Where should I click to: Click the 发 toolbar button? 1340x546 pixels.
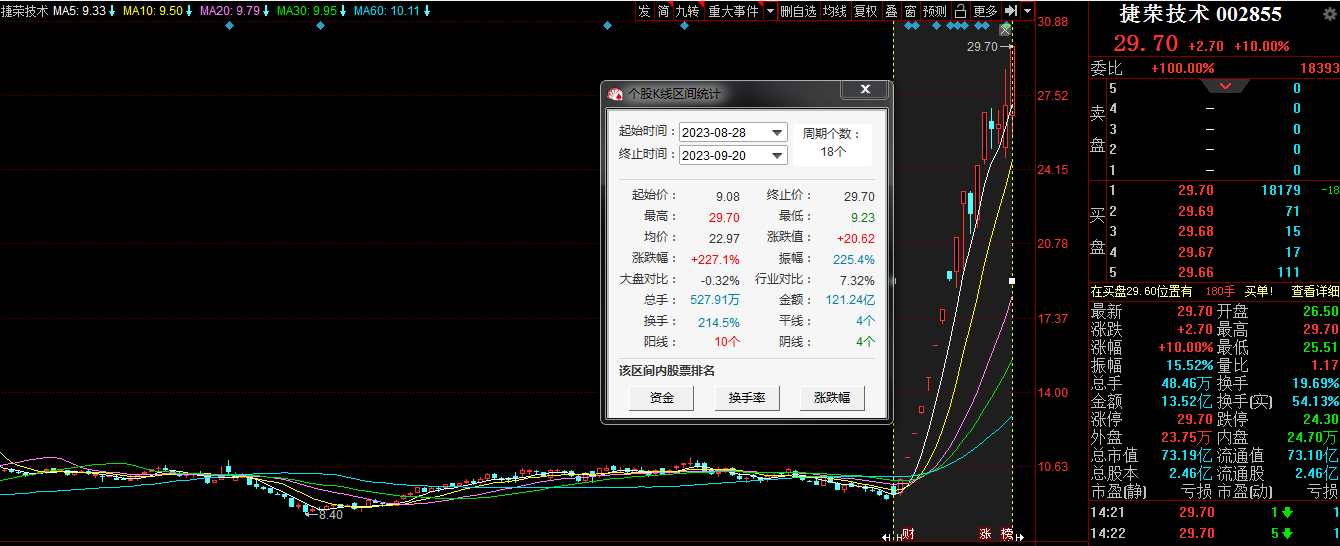[644, 11]
